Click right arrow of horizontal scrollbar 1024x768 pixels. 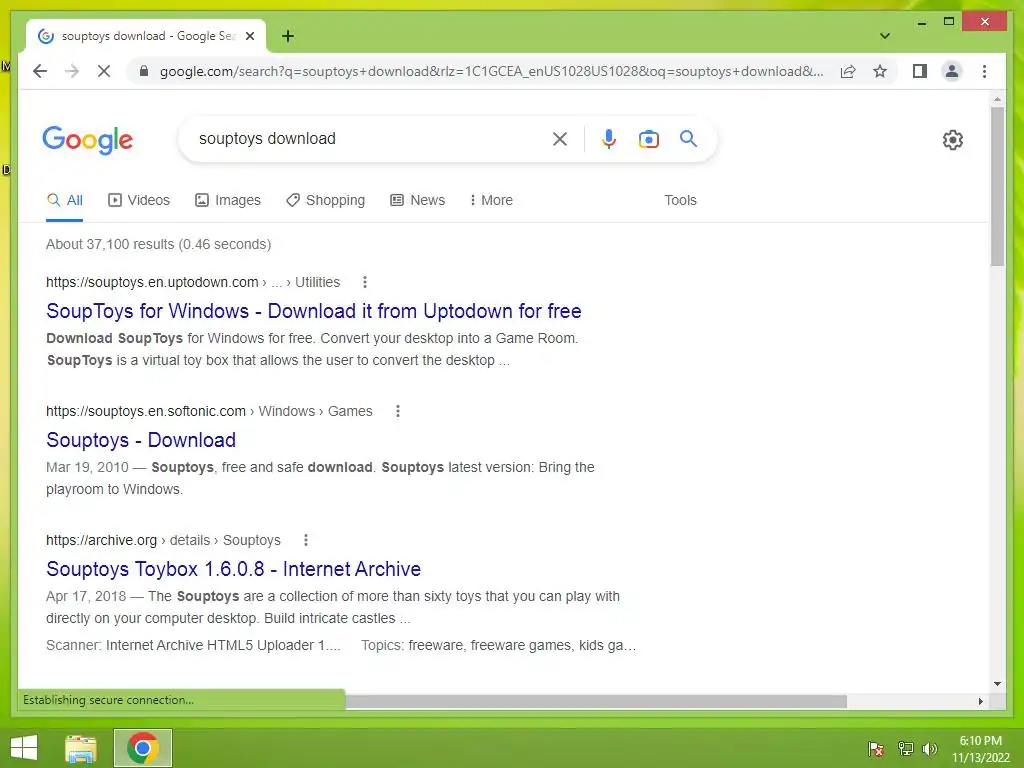[980, 701]
